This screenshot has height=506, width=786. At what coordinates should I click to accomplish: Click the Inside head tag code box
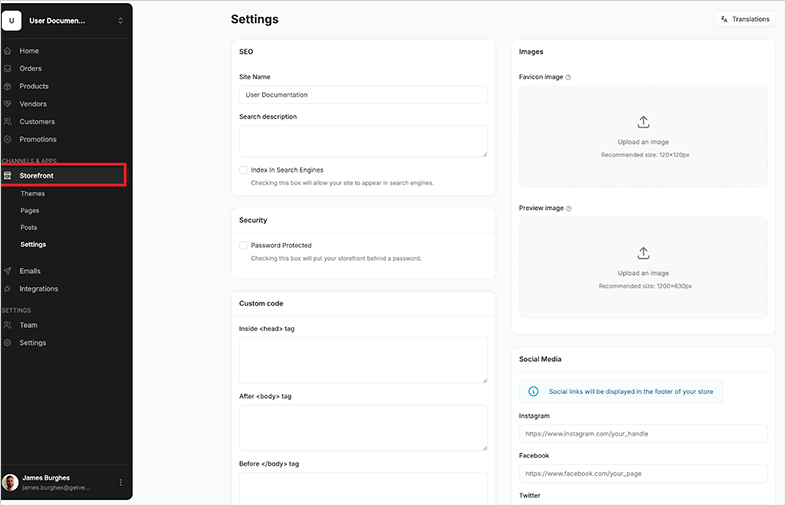363,361
